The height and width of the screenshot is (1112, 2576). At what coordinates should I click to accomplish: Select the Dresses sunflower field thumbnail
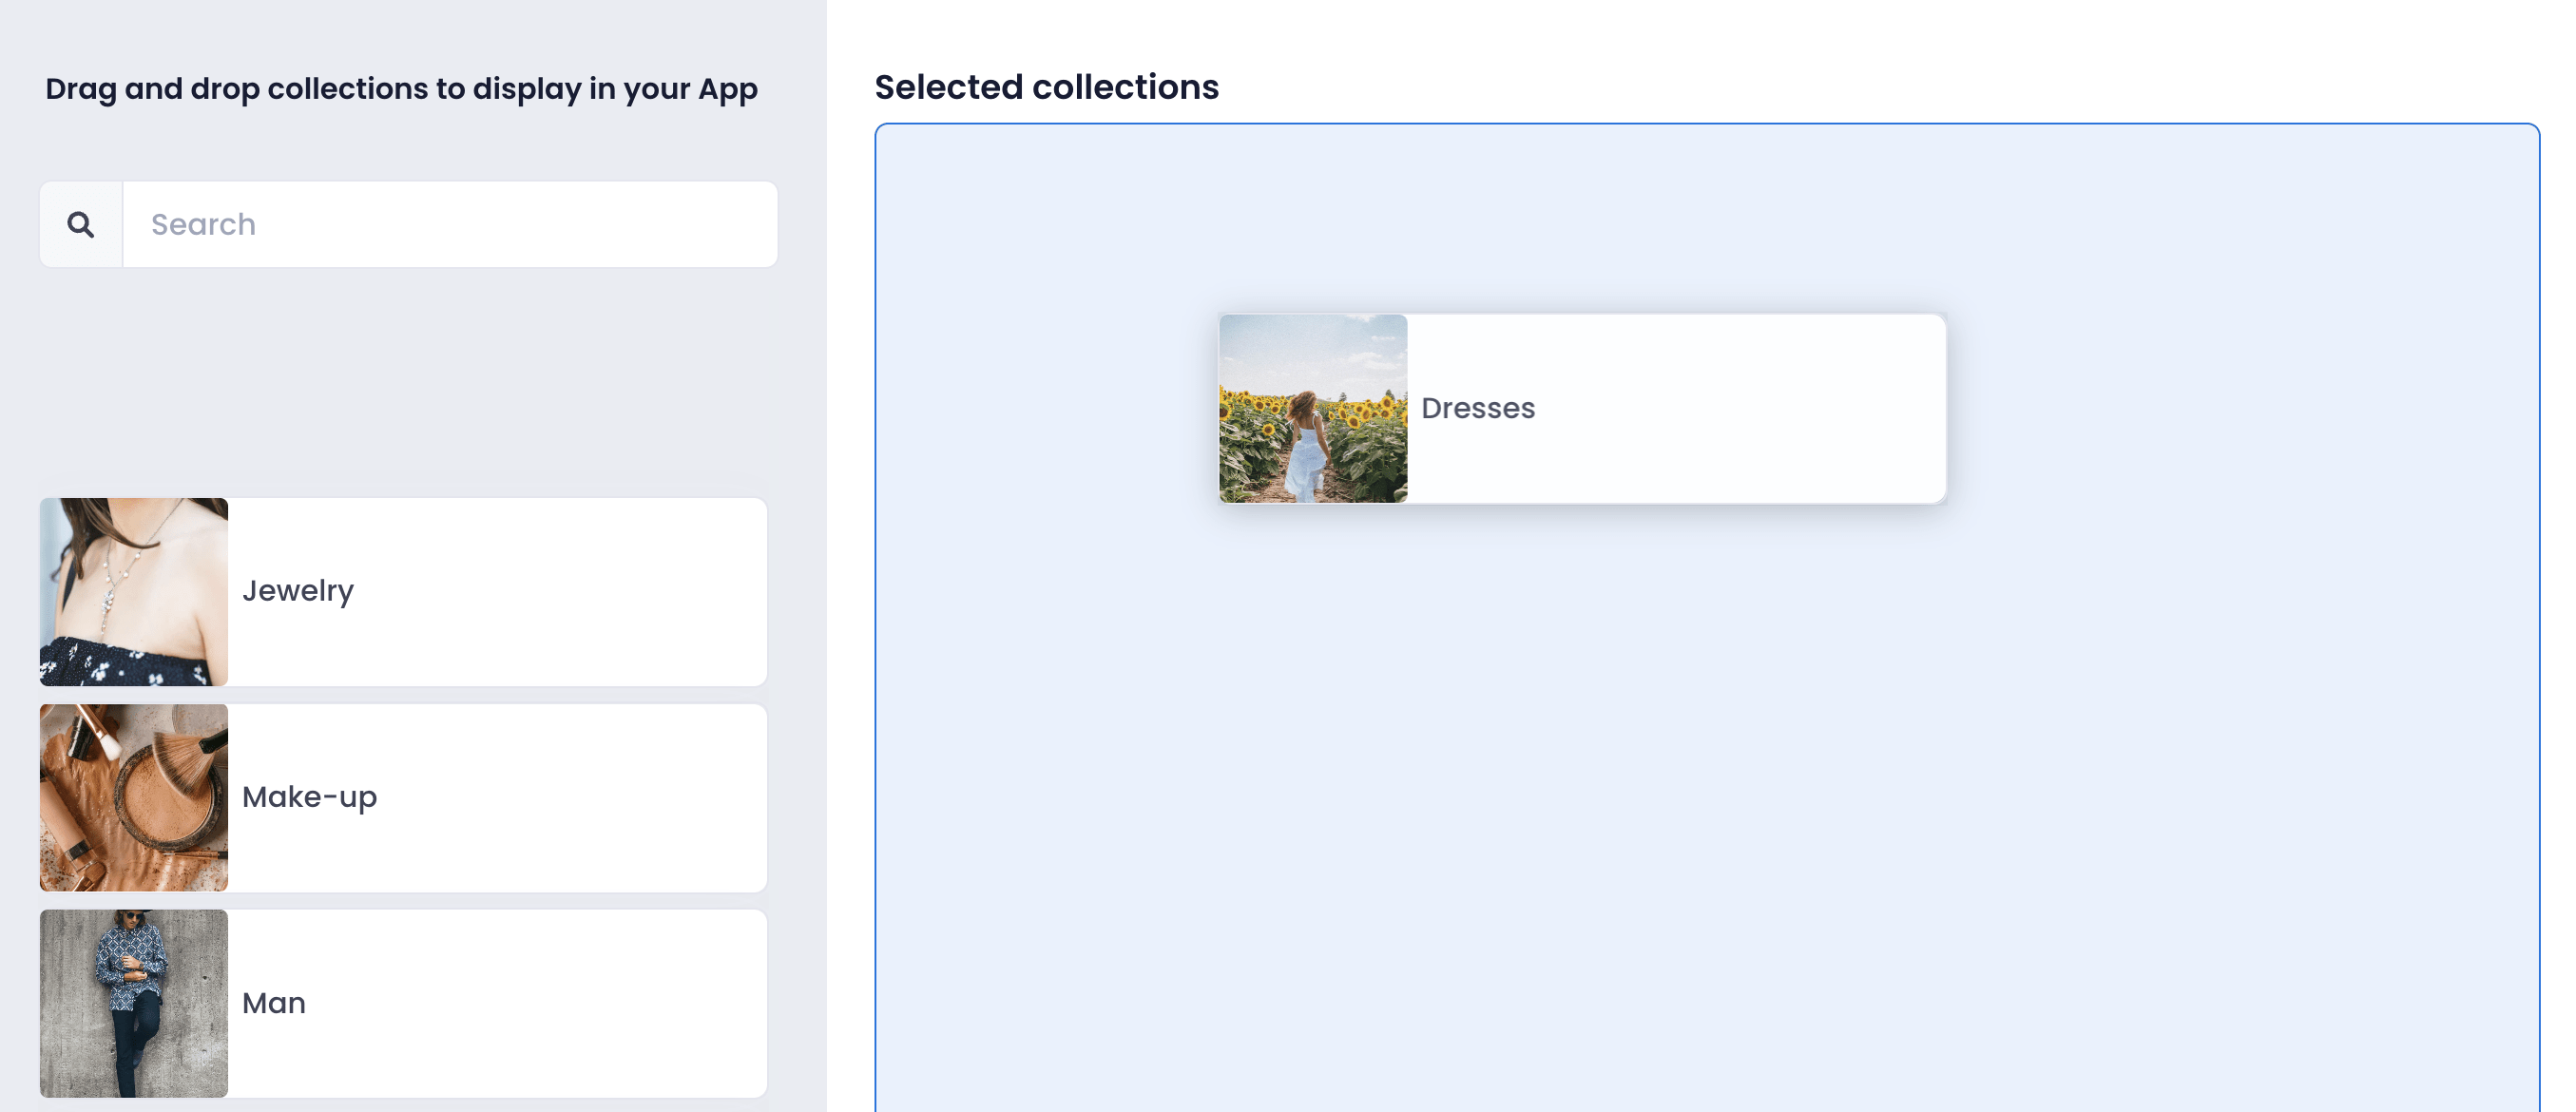point(1313,409)
